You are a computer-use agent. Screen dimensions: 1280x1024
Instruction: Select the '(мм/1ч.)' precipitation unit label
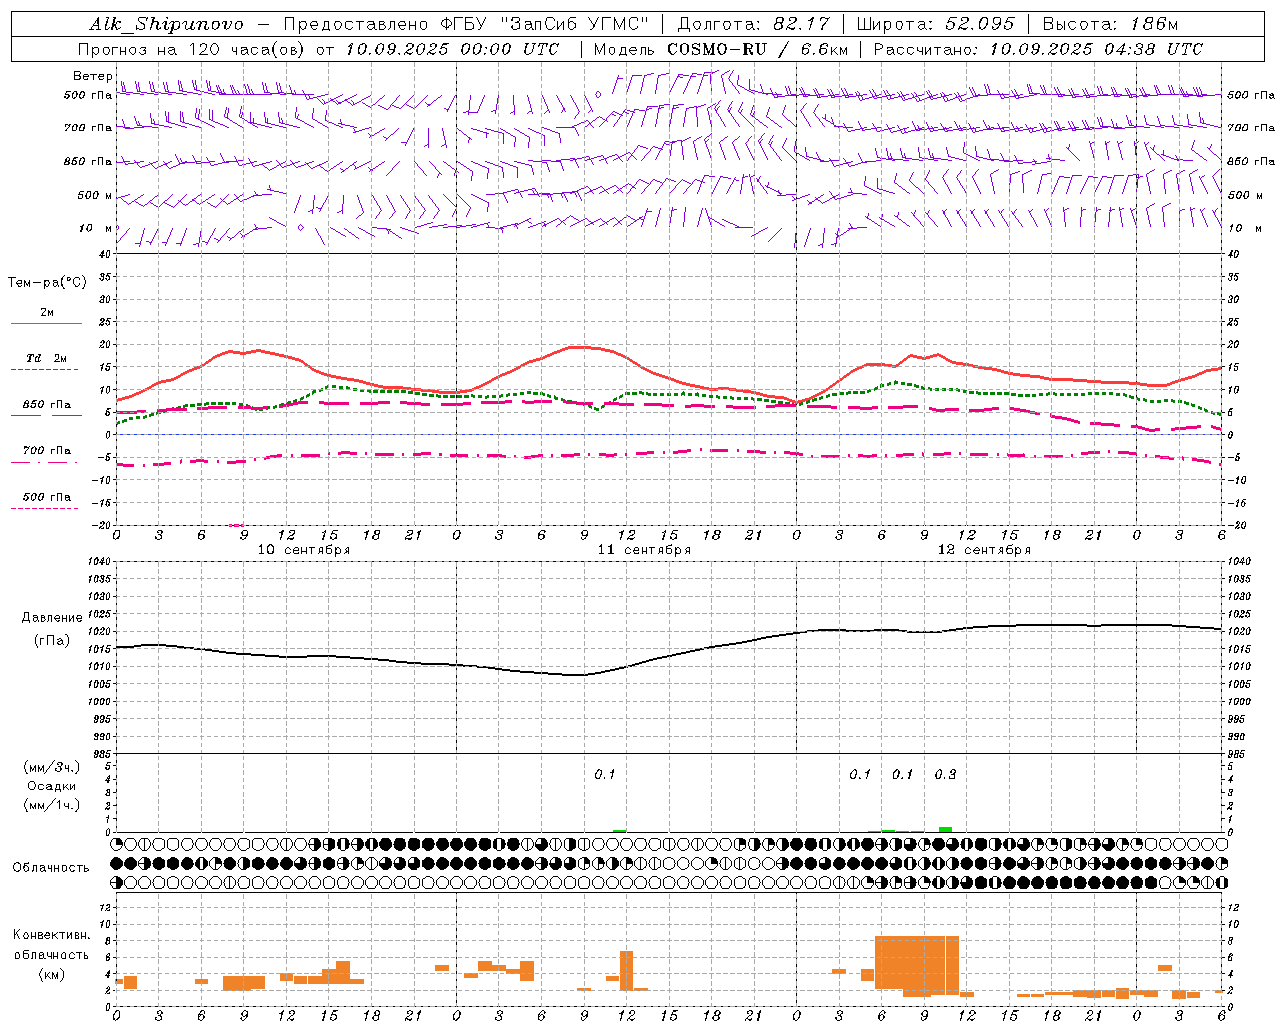[x=51, y=805]
